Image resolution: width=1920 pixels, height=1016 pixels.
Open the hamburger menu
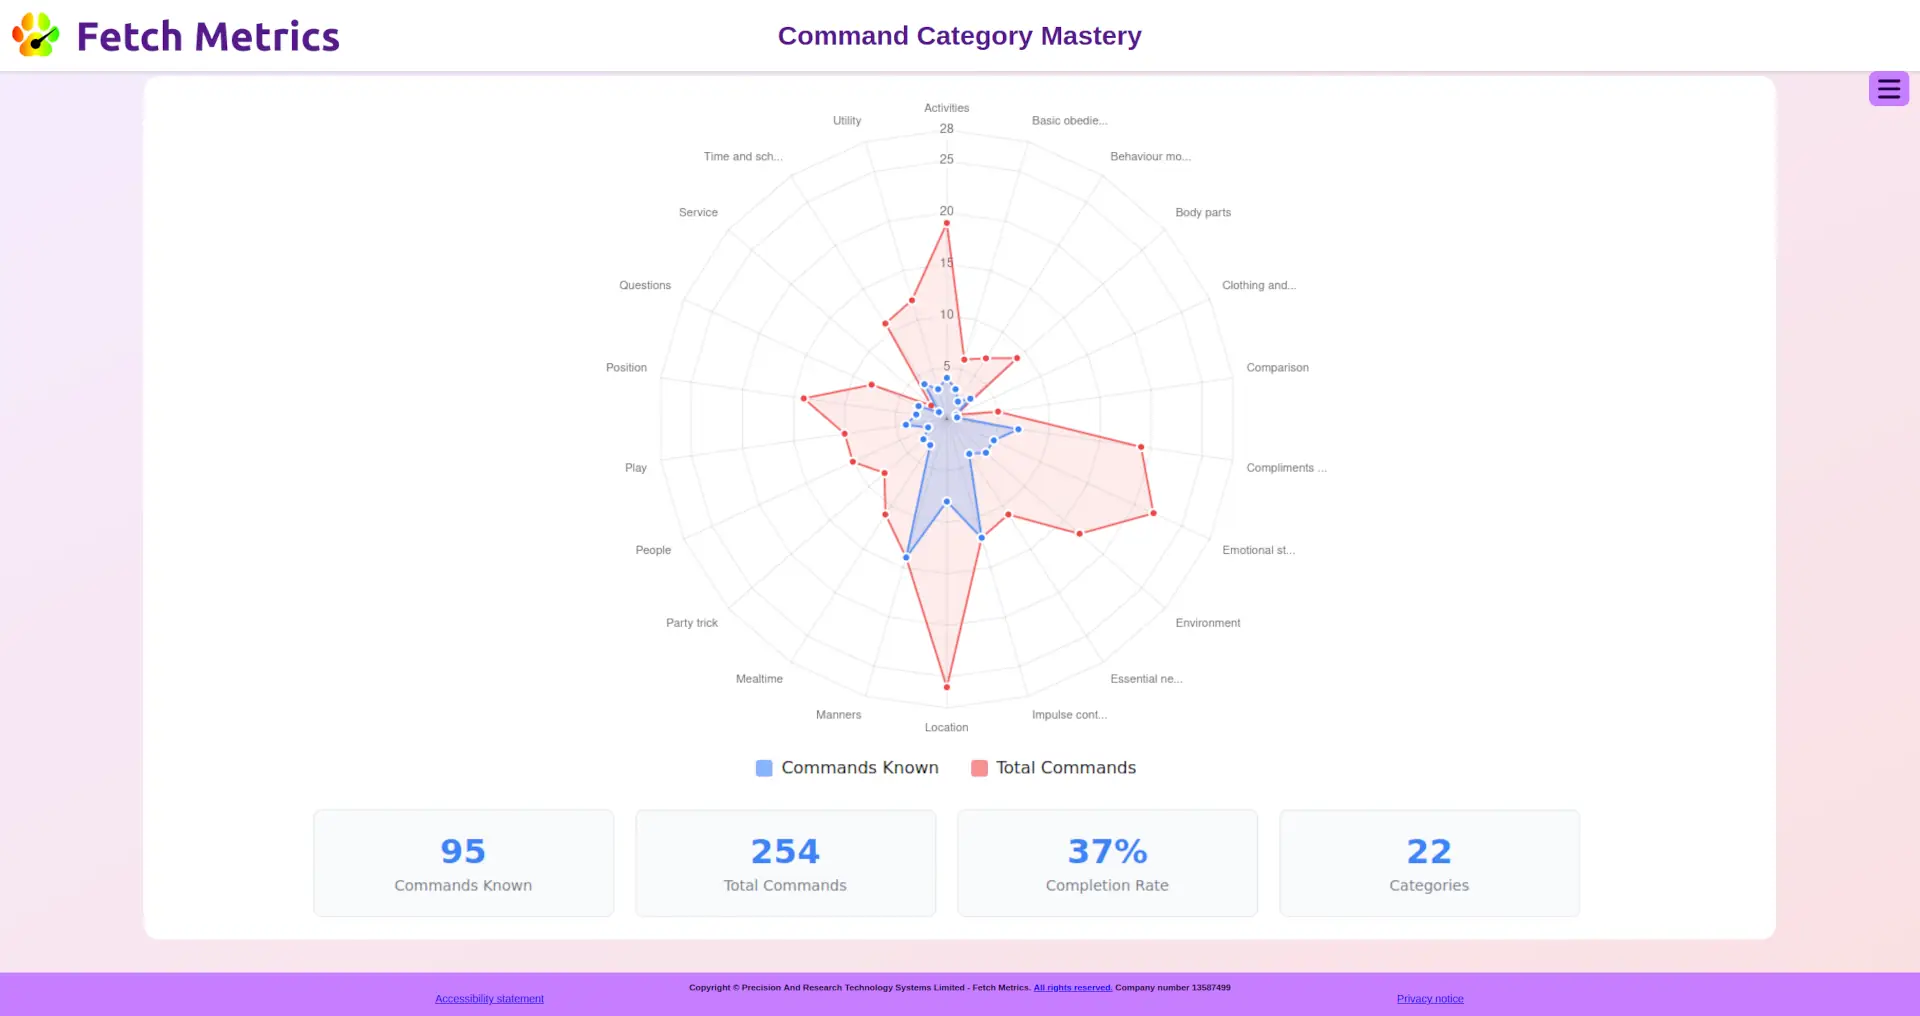(x=1888, y=89)
